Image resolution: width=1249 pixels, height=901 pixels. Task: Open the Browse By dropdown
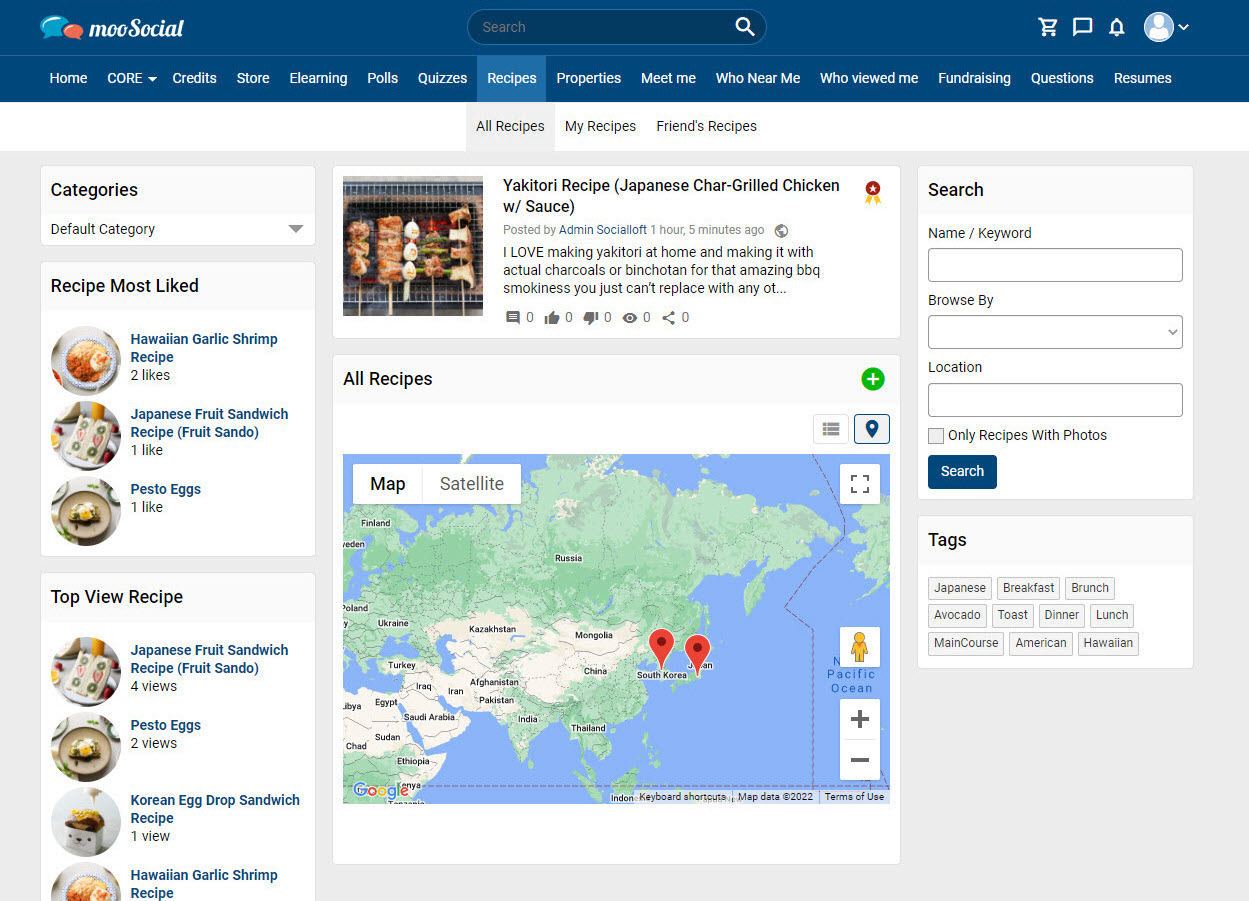pos(1055,332)
